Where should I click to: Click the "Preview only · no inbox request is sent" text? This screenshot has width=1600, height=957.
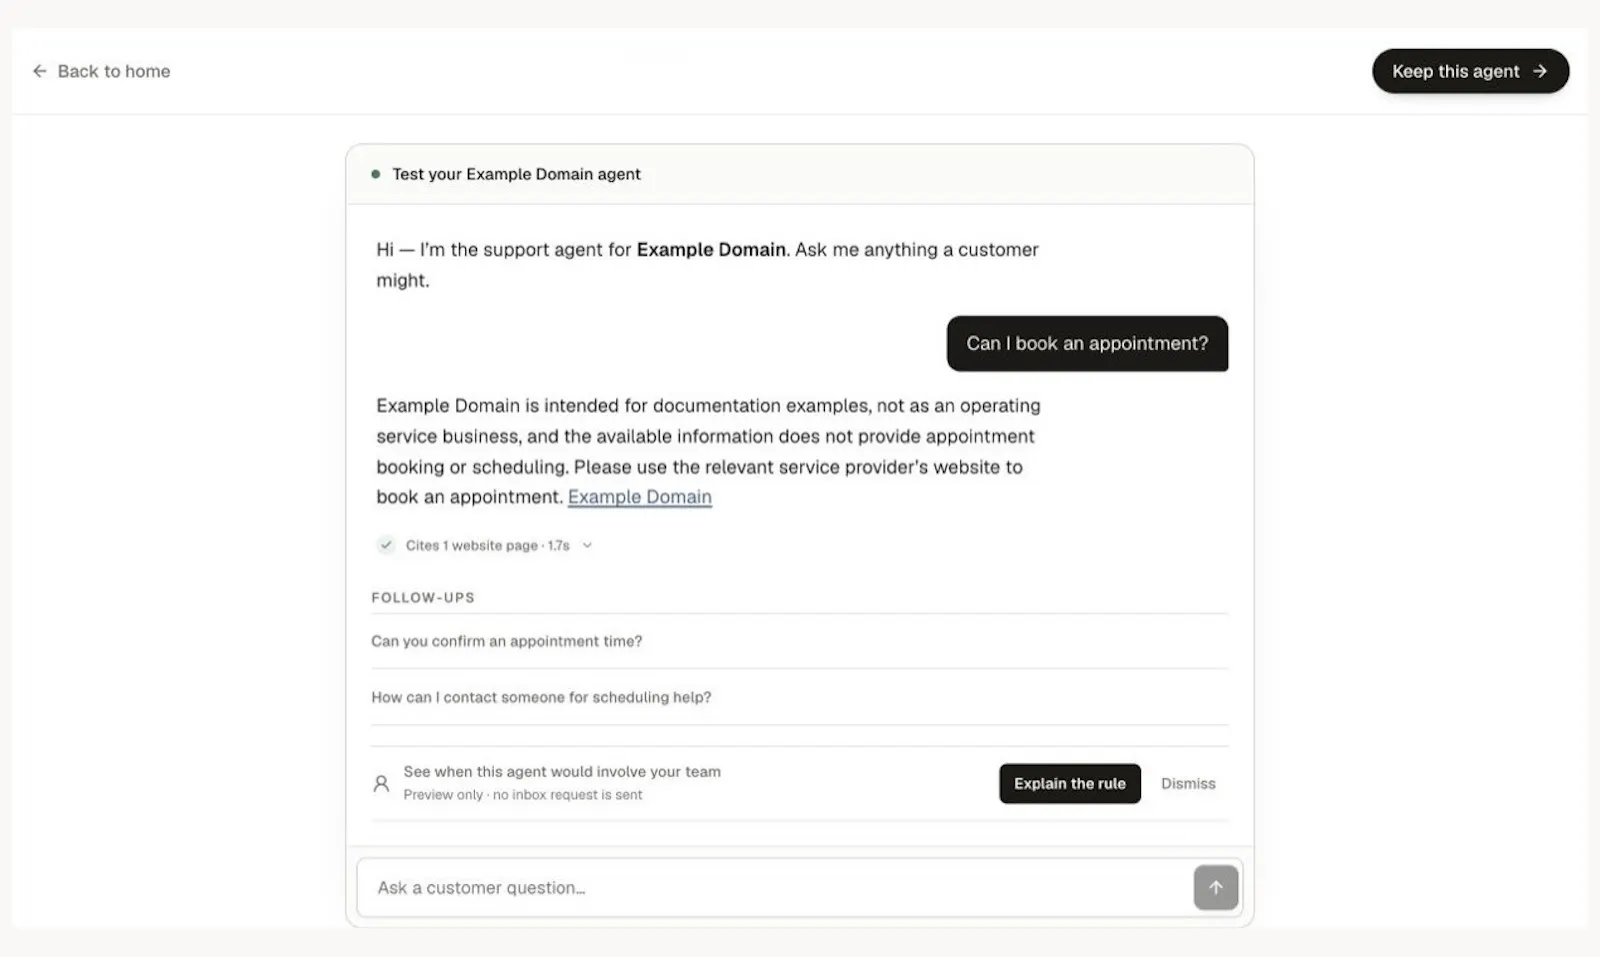coord(523,795)
